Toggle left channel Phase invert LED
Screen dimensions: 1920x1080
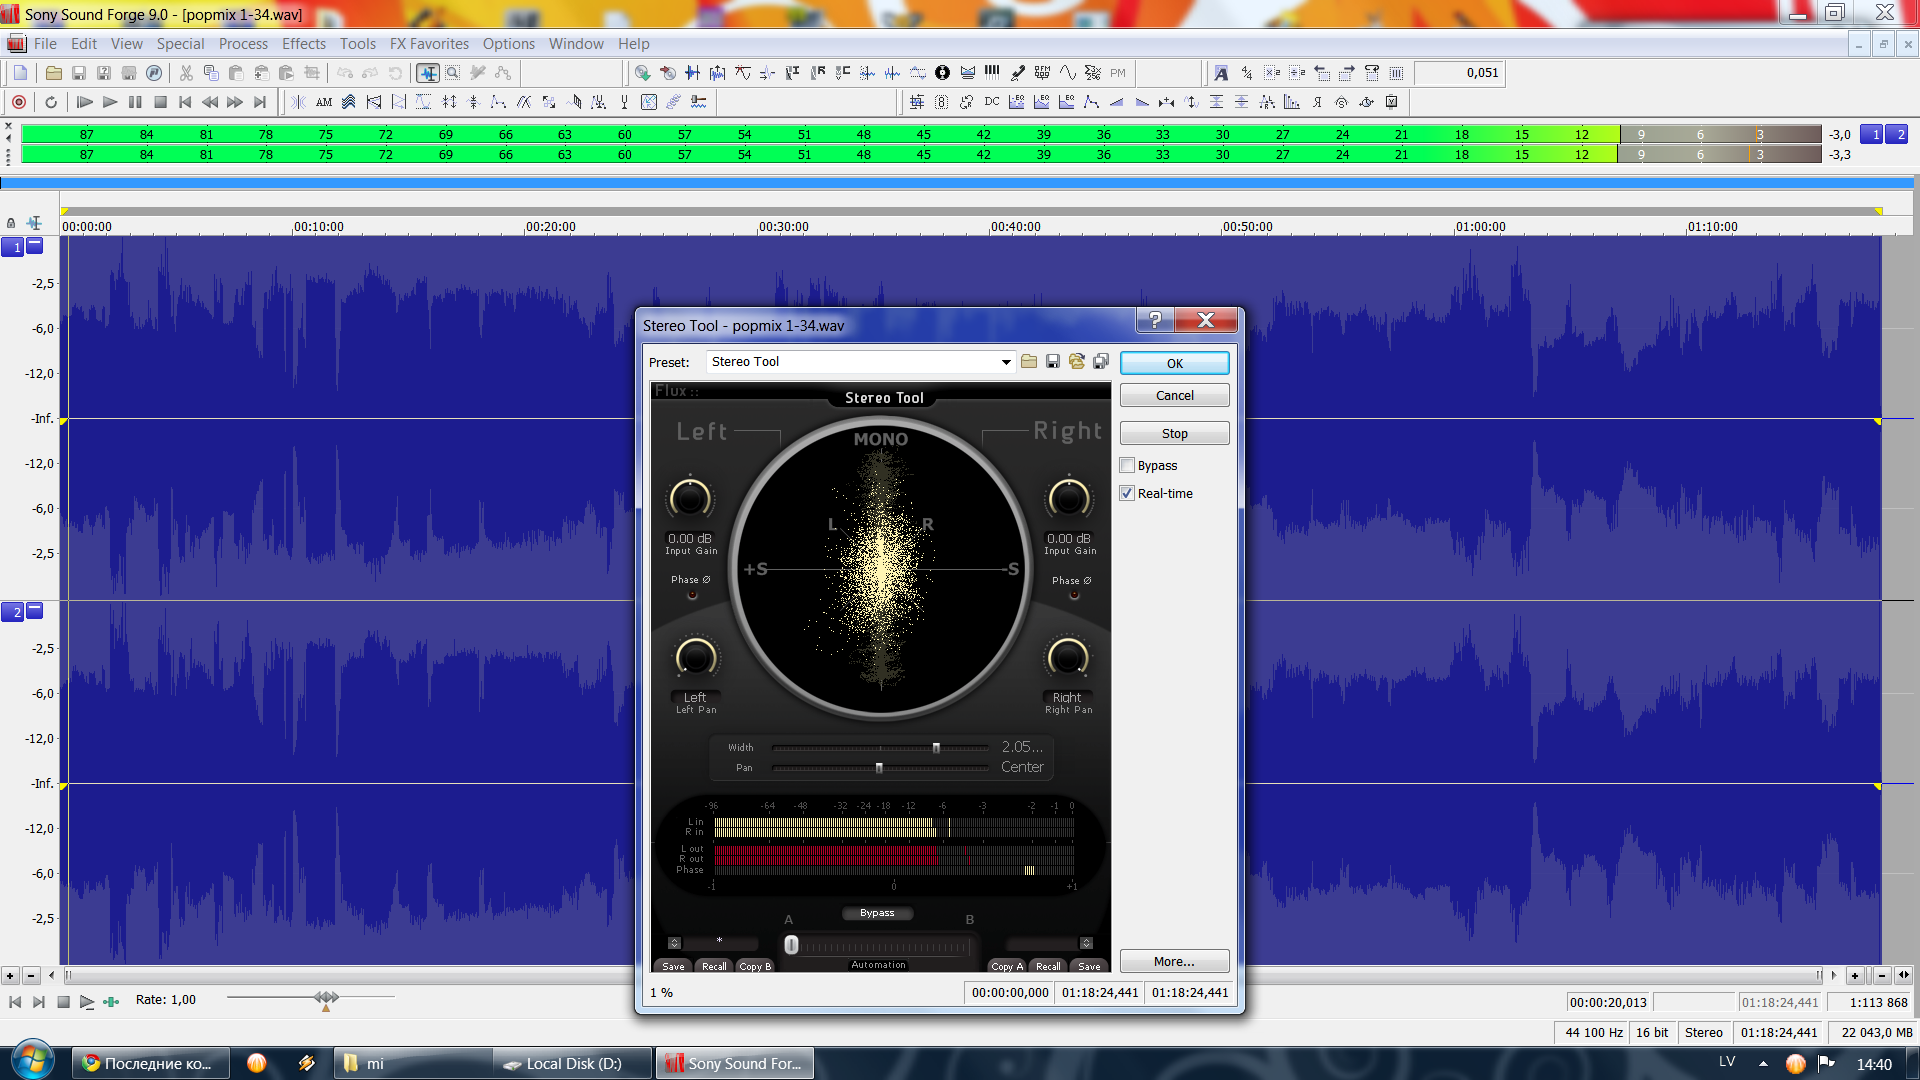pos(692,595)
